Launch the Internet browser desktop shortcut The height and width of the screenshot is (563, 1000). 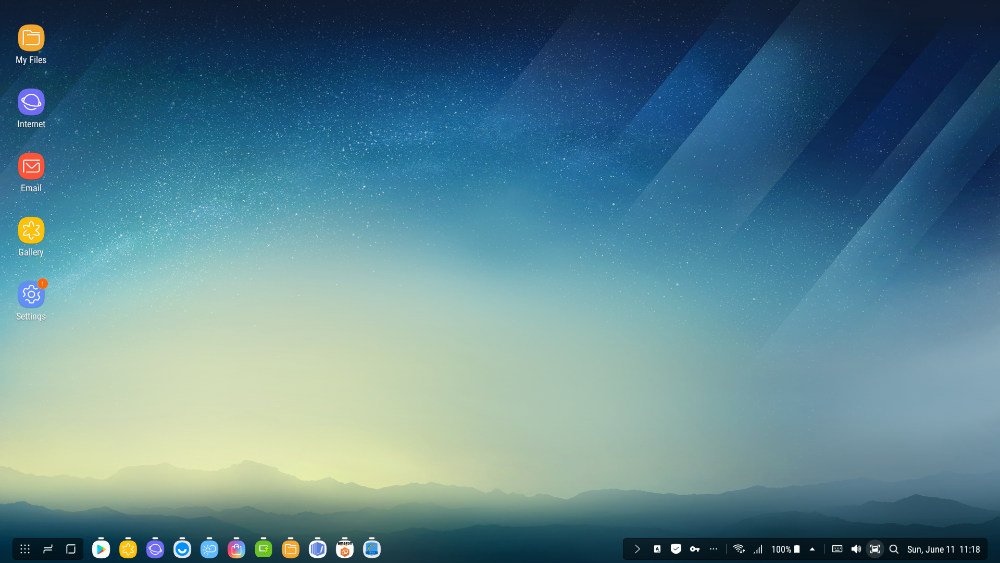click(x=31, y=102)
